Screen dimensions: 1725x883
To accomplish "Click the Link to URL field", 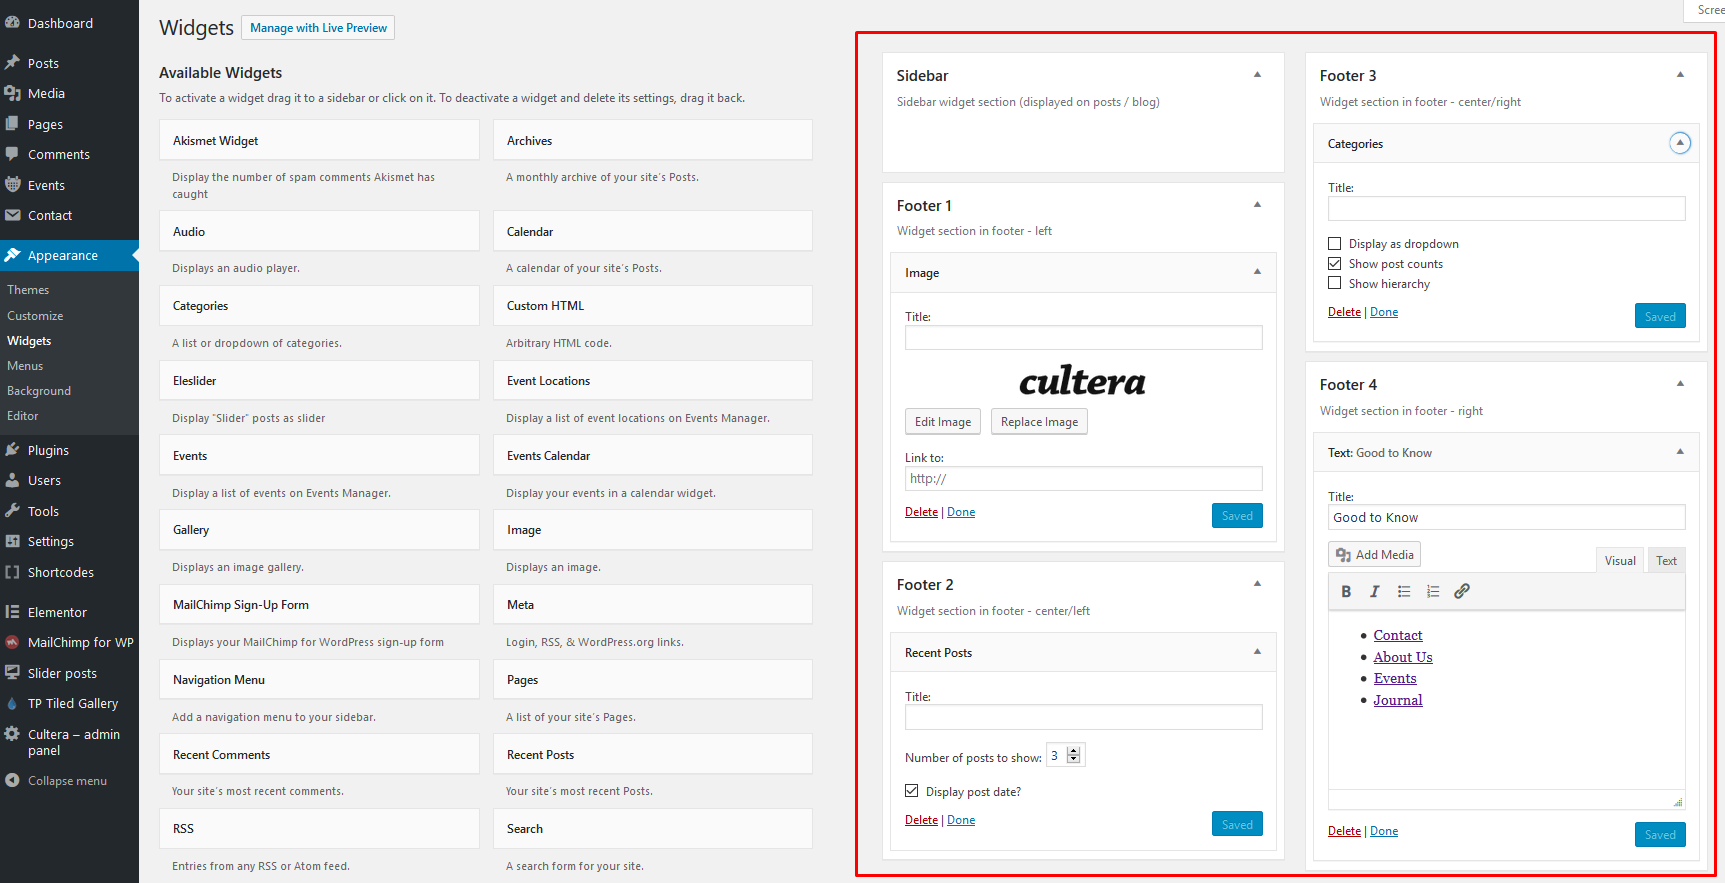I will click(1083, 479).
